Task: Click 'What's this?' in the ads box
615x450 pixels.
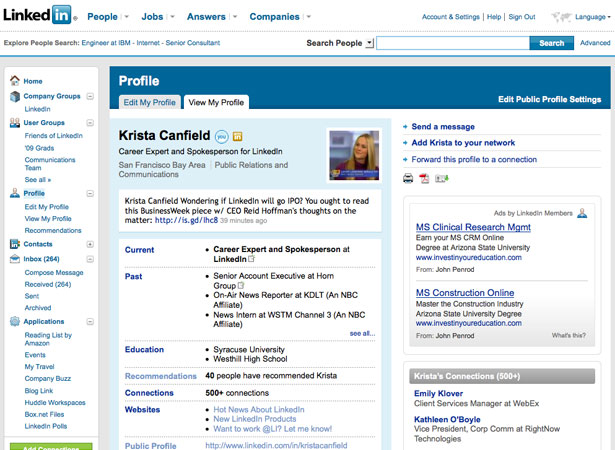Action: [569, 335]
